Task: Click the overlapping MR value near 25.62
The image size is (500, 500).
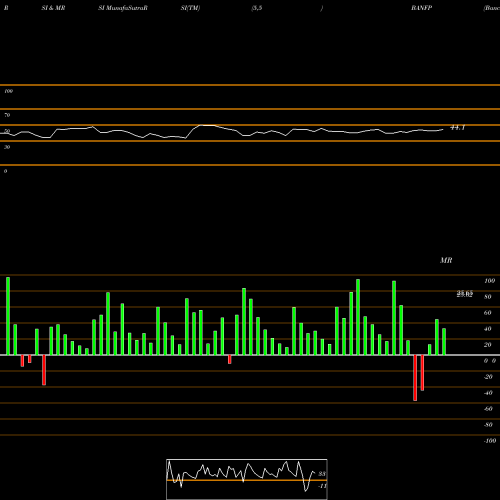Action: coord(465,294)
